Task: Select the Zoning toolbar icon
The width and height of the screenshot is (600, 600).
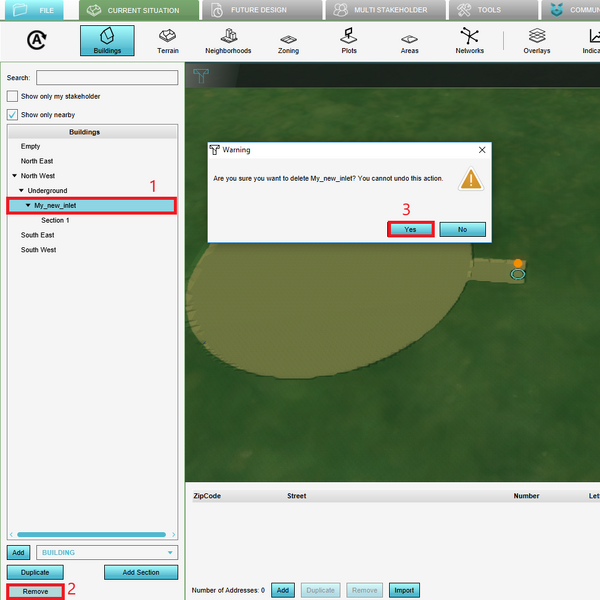Action: [x=288, y=41]
